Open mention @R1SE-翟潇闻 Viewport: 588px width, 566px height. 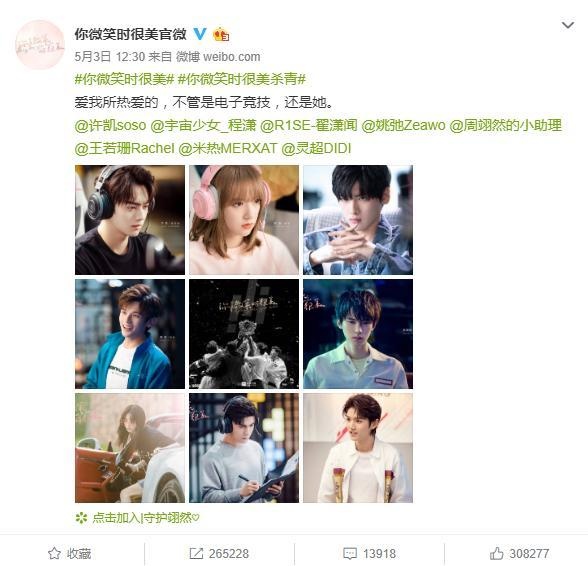coord(308,125)
